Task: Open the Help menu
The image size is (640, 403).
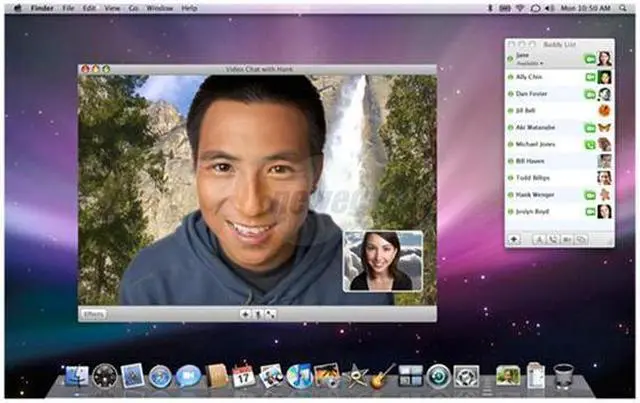Action: (189, 8)
